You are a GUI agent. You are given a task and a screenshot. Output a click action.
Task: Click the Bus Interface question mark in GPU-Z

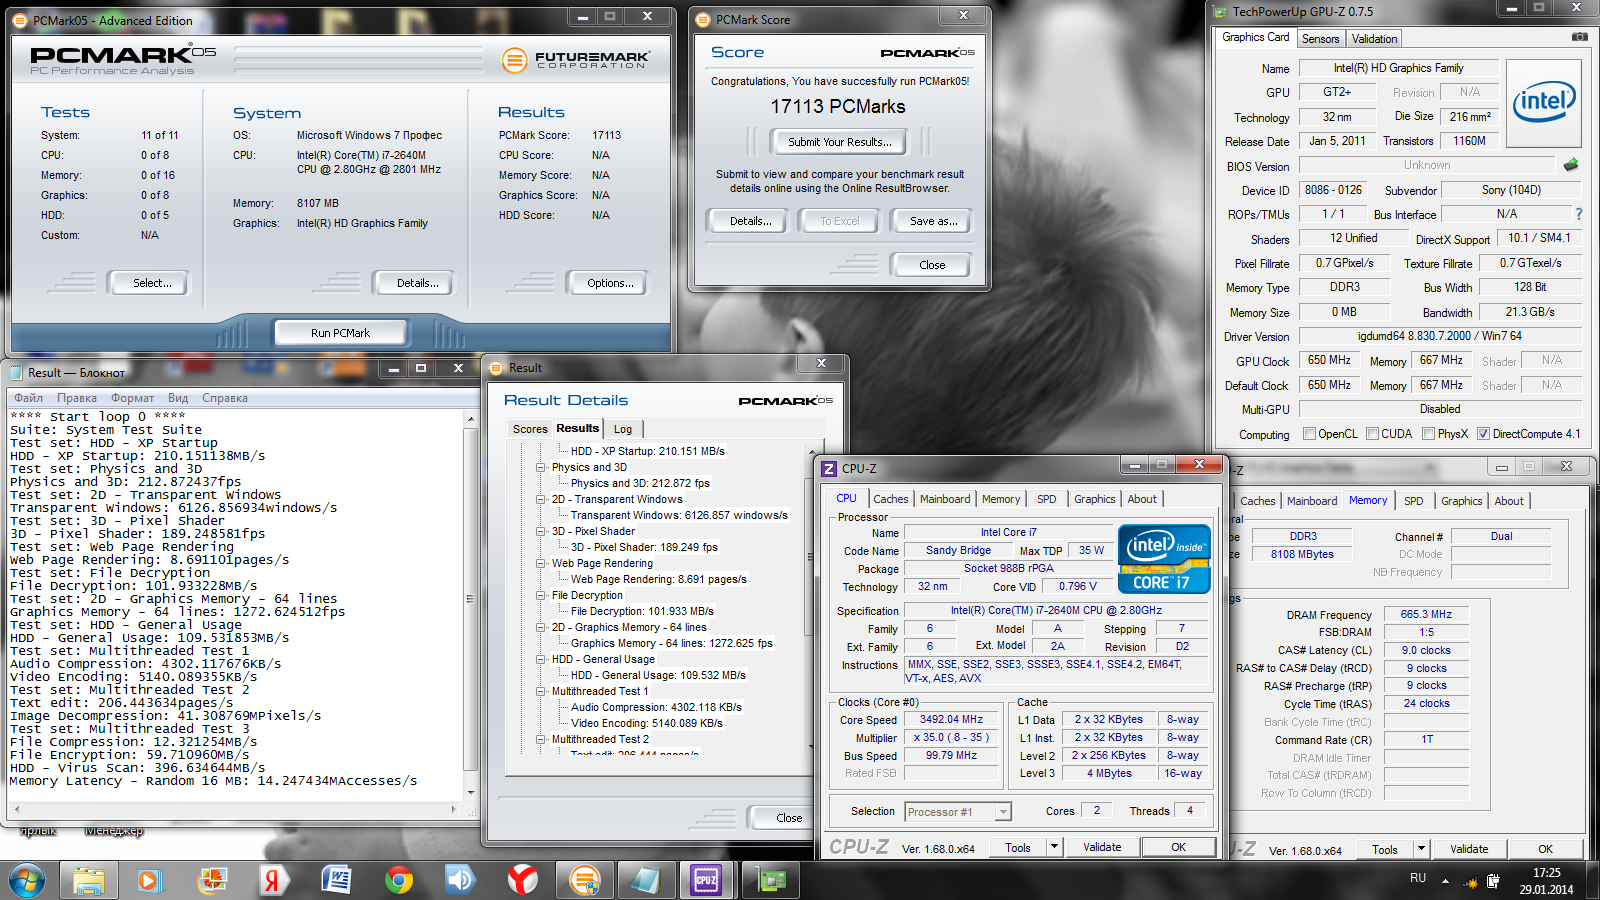(1579, 214)
